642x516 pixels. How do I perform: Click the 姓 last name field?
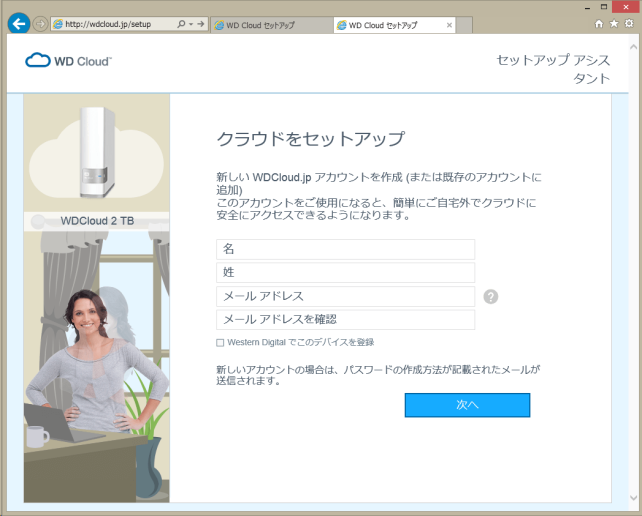346,272
